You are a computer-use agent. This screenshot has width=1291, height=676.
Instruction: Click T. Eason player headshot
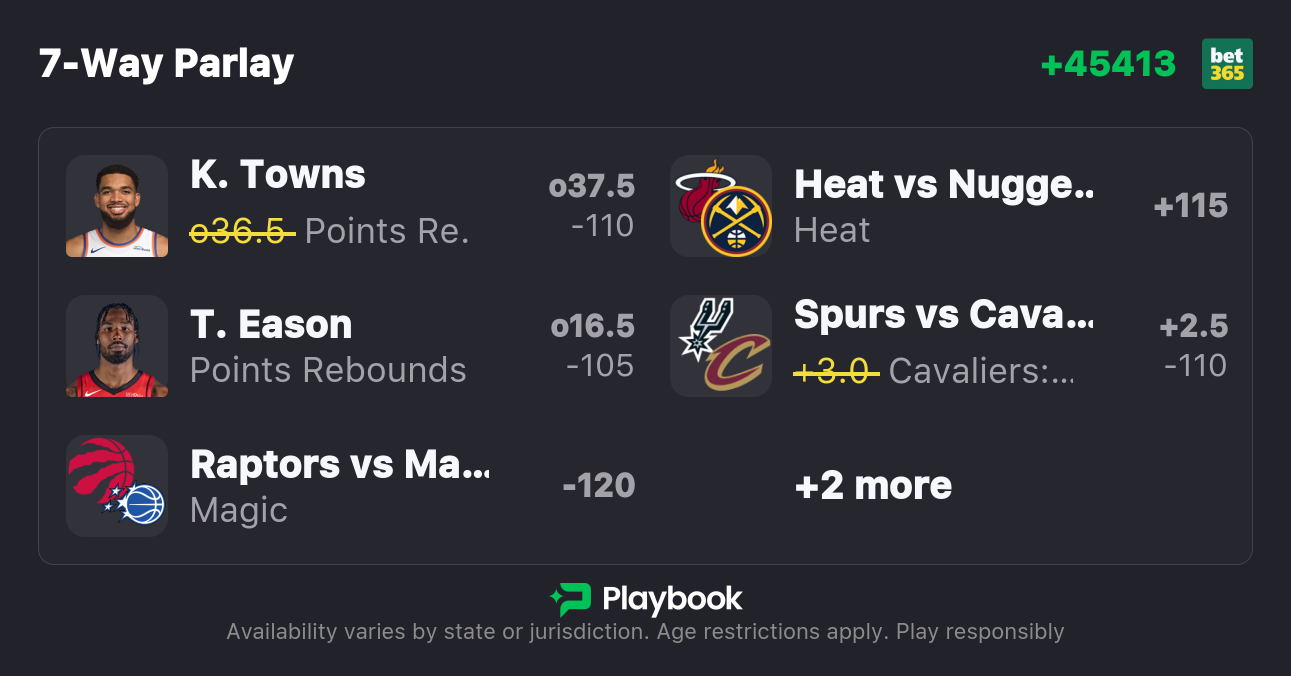pos(117,346)
